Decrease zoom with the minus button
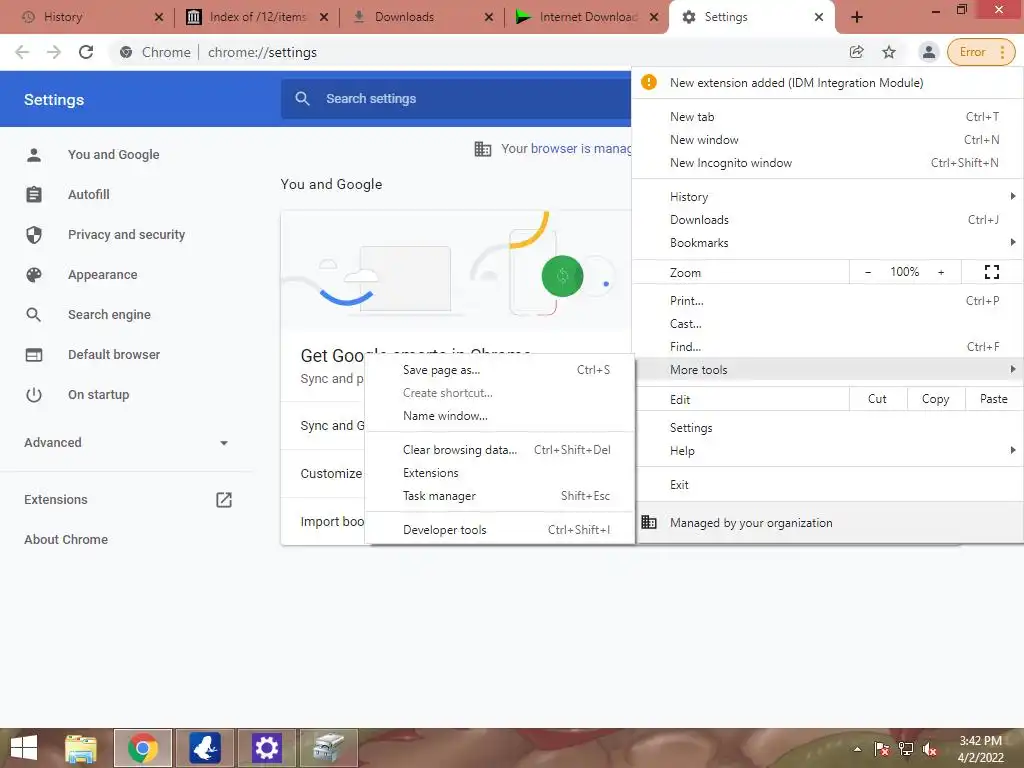This screenshot has width=1024, height=768. [x=868, y=272]
